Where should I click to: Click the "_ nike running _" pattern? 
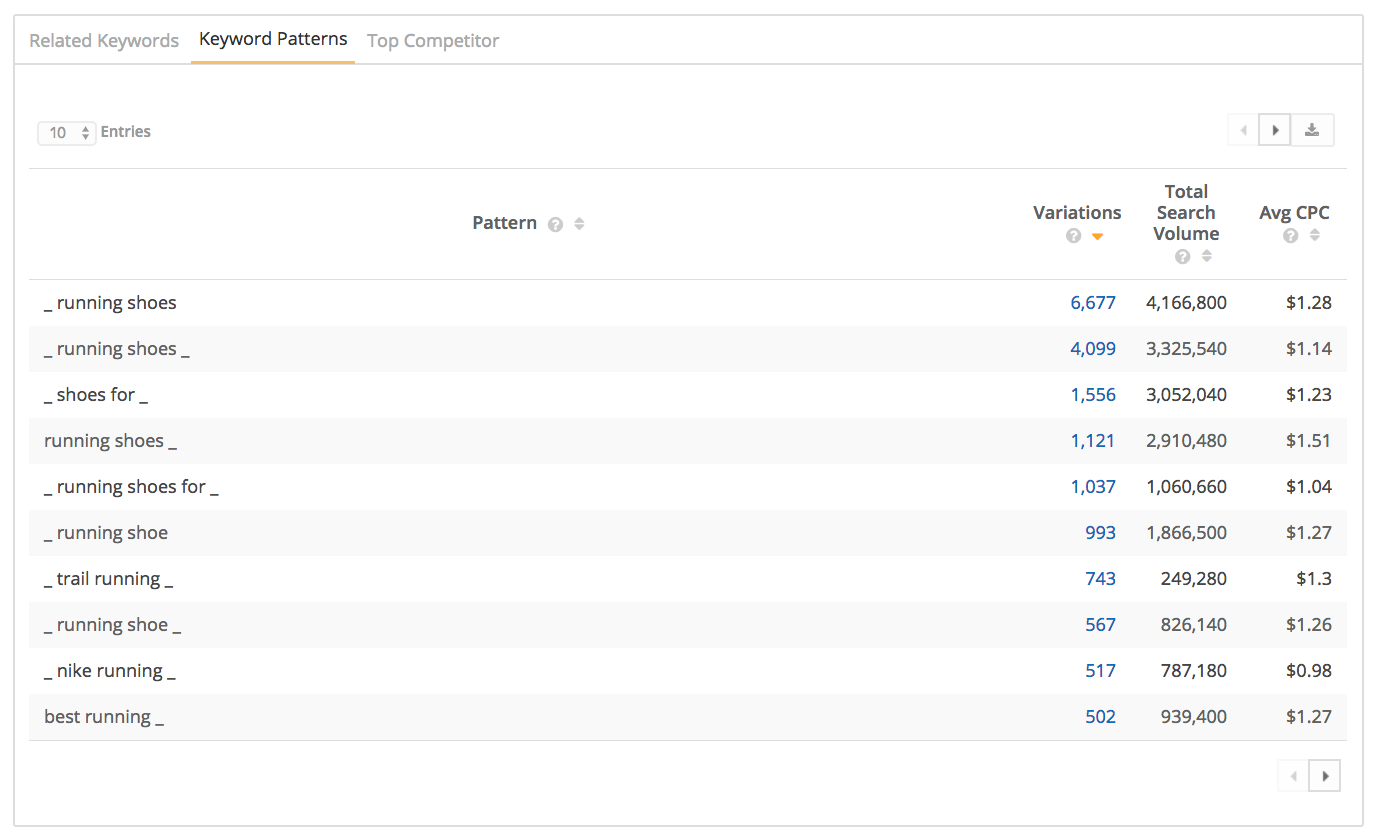click(110, 671)
